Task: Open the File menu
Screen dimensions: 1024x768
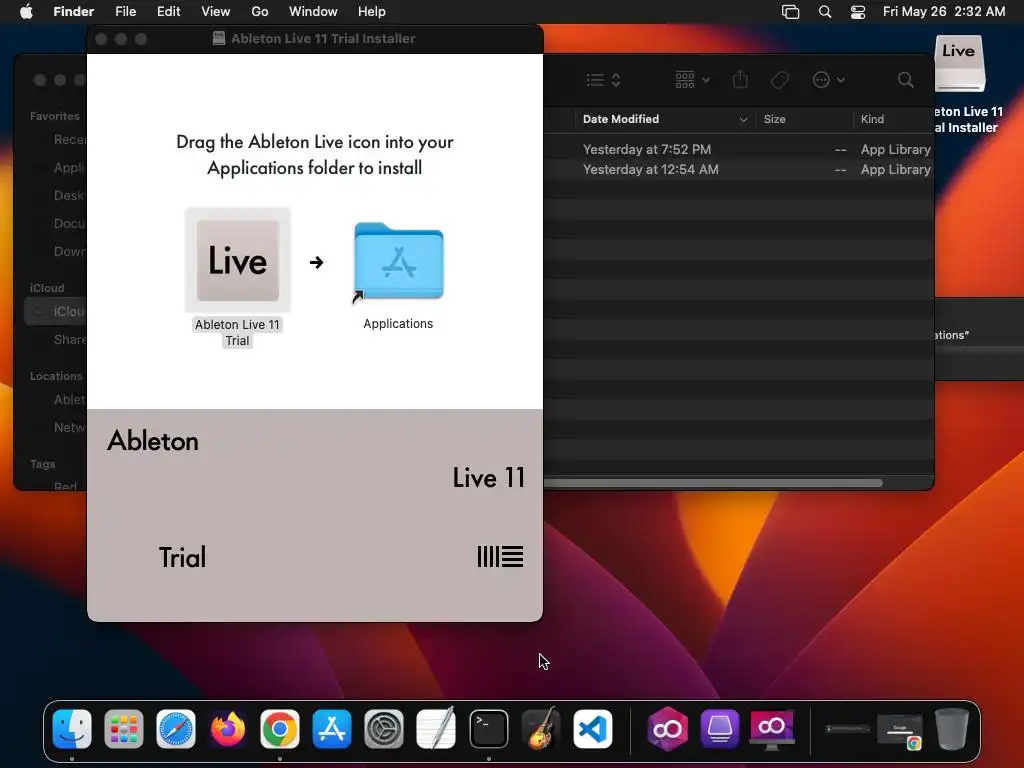Action: click(125, 12)
